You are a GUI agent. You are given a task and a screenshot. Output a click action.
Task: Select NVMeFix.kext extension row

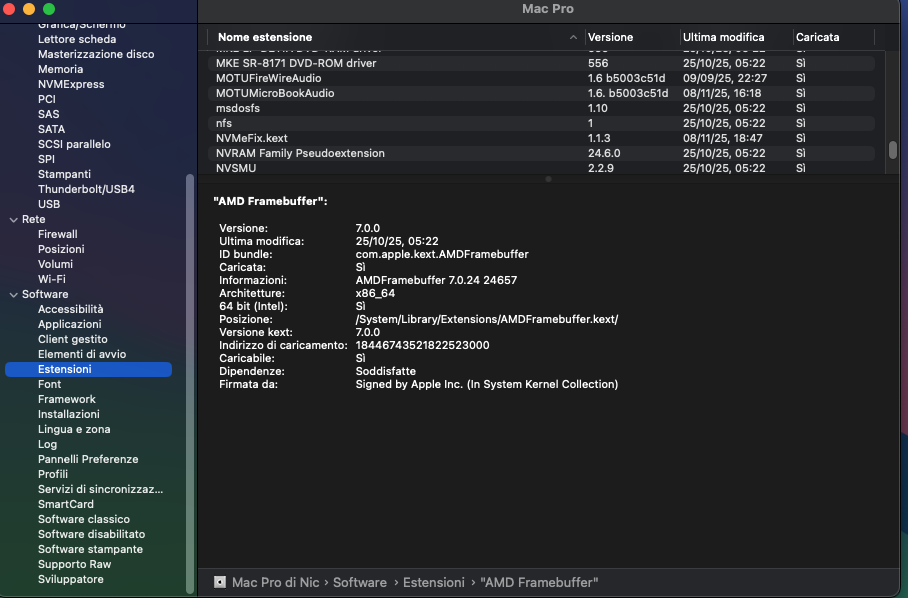(x=541, y=138)
